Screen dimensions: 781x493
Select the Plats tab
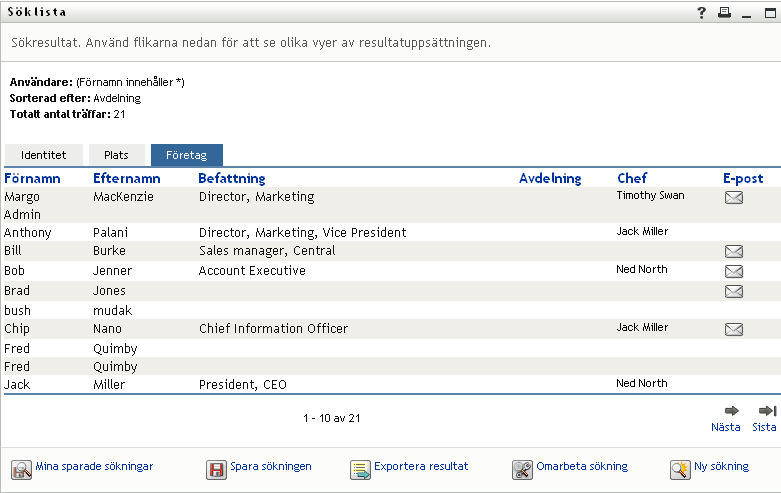pyautogui.click(x=116, y=155)
